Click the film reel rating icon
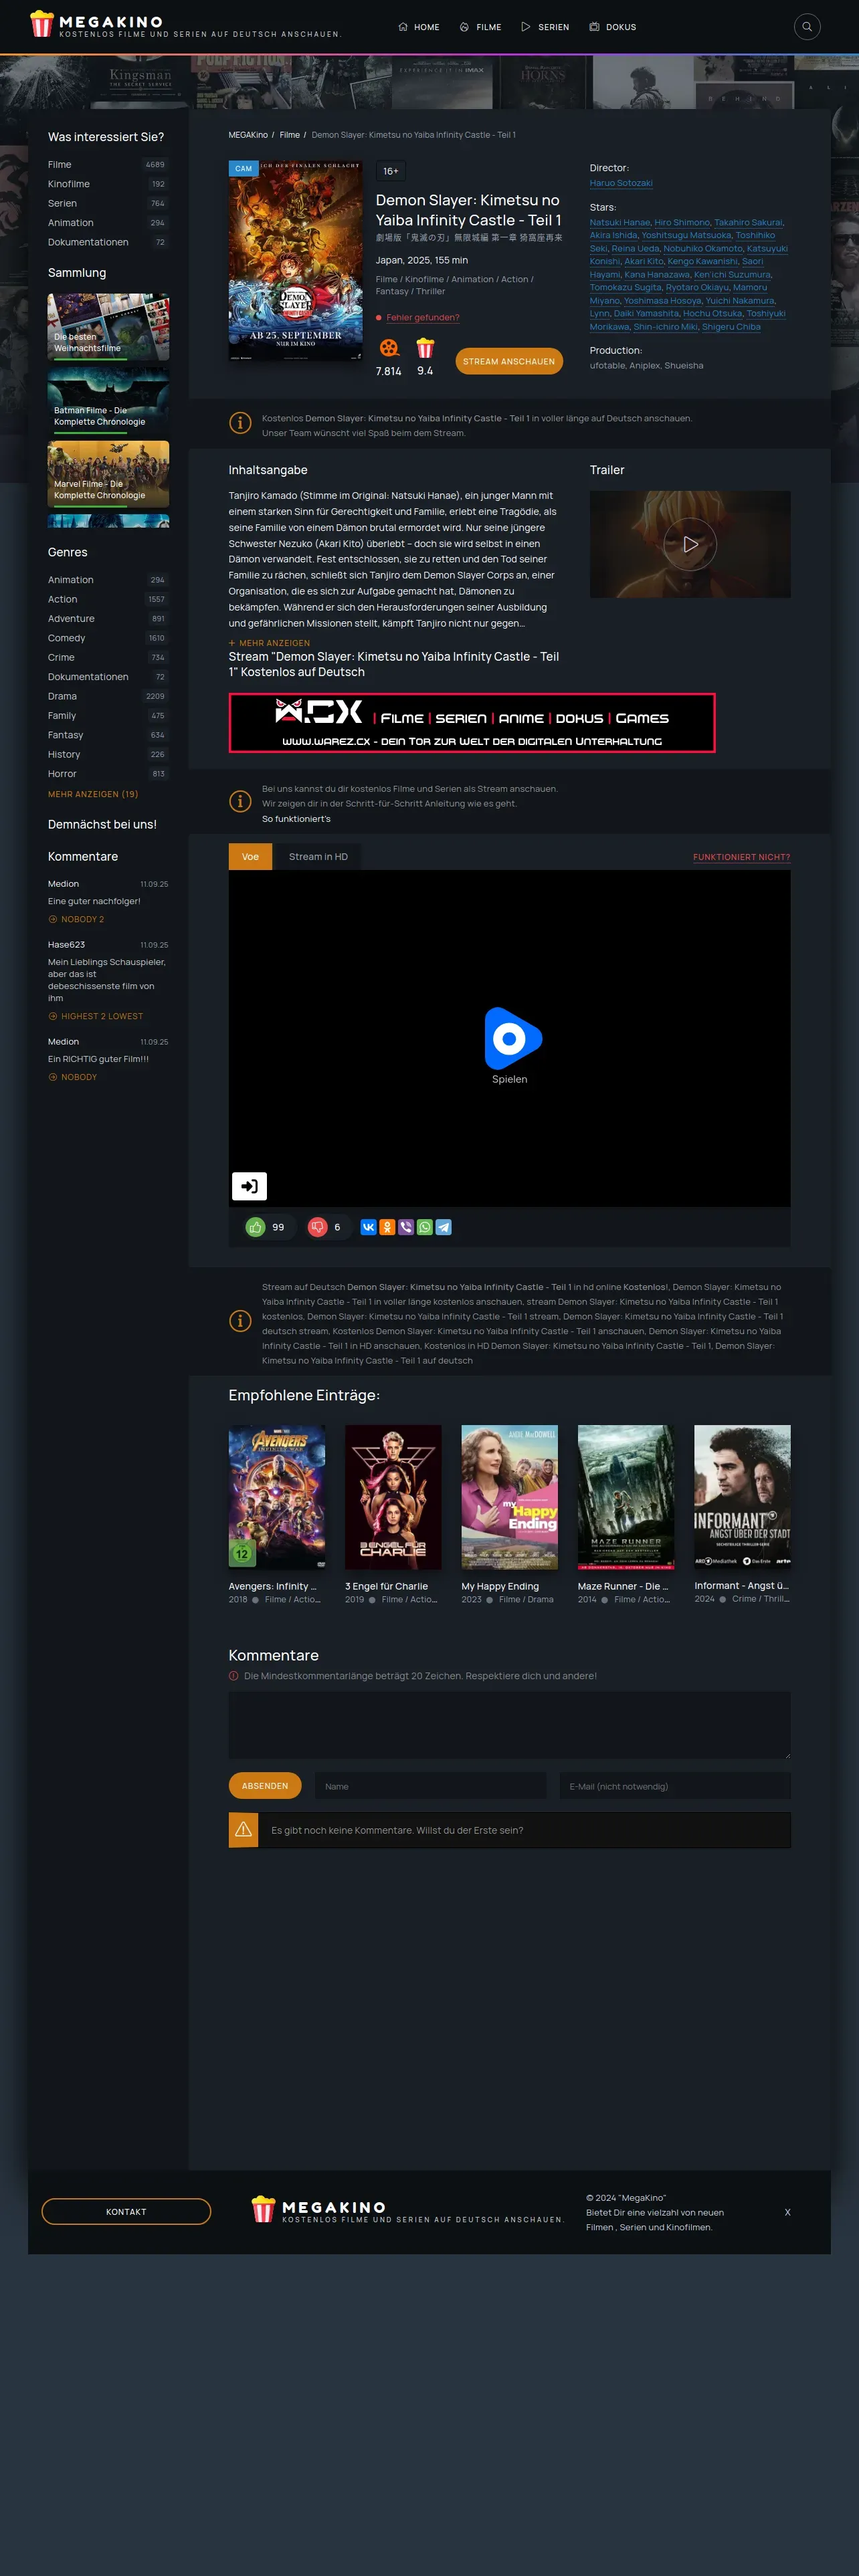 tap(389, 348)
